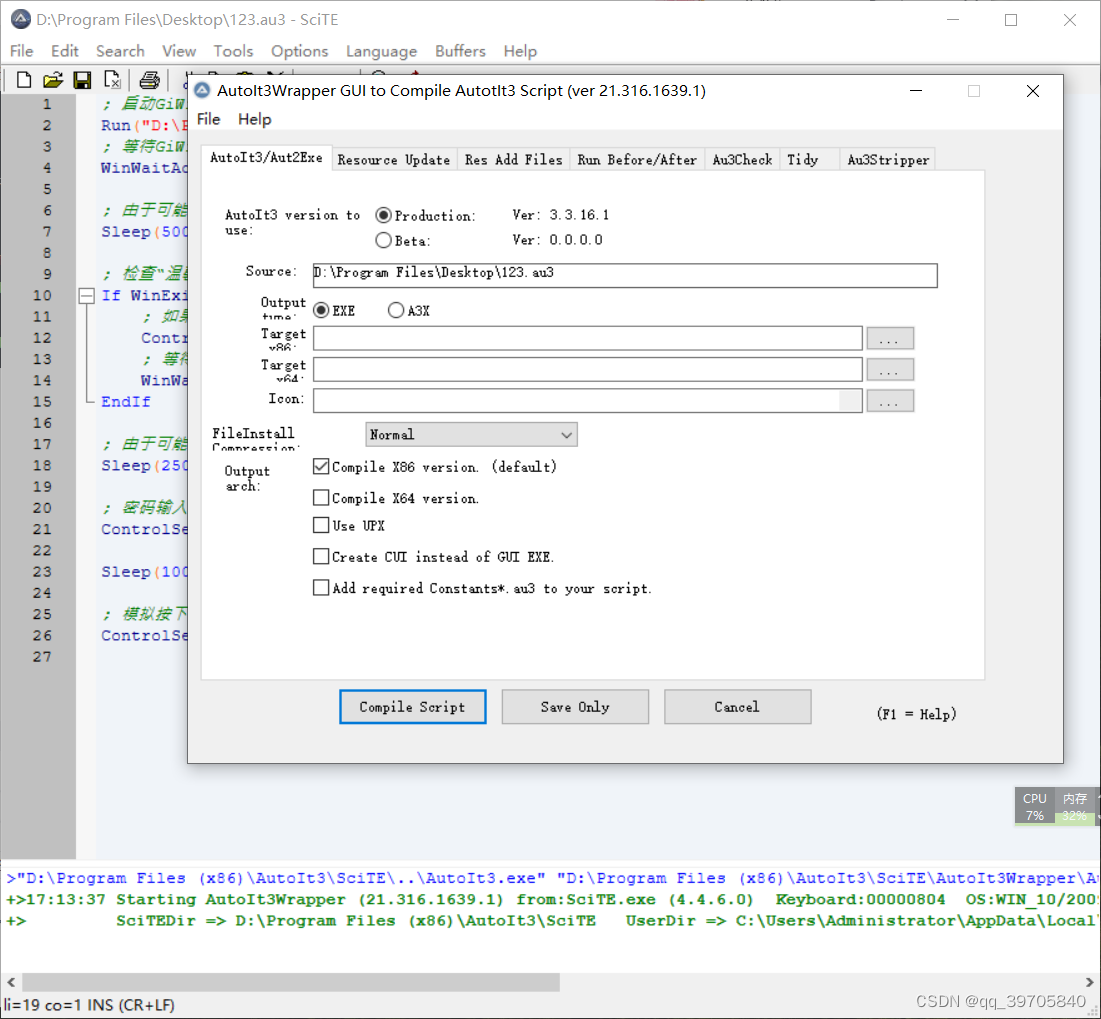Open SciTE View menu

click(179, 51)
